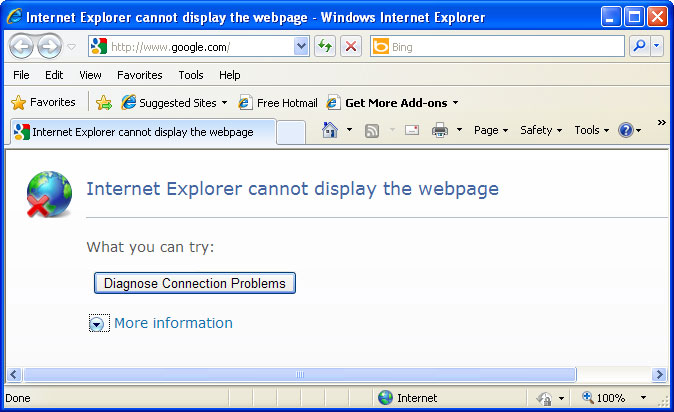Open the View menu
674x412 pixels.
(90, 75)
